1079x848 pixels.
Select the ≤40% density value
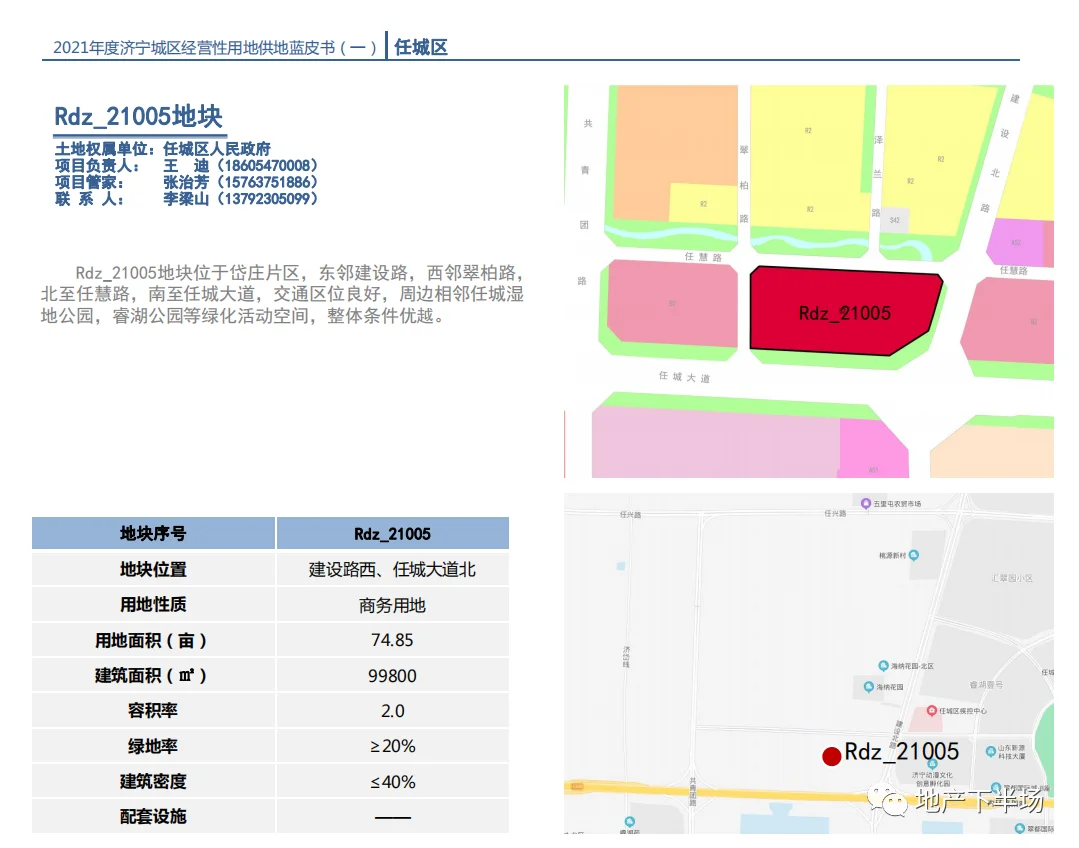[x=392, y=782]
